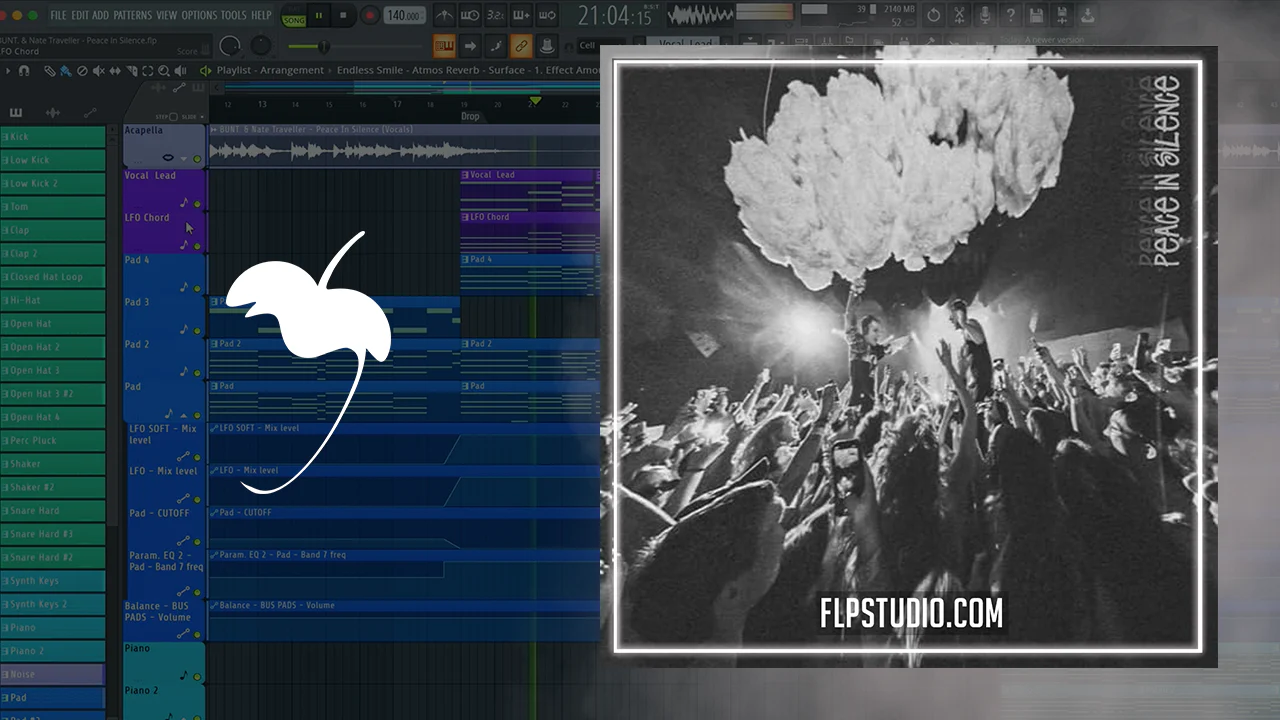The width and height of the screenshot is (1280, 720).
Task: Mute the Acapella track
Action: click(197, 159)
